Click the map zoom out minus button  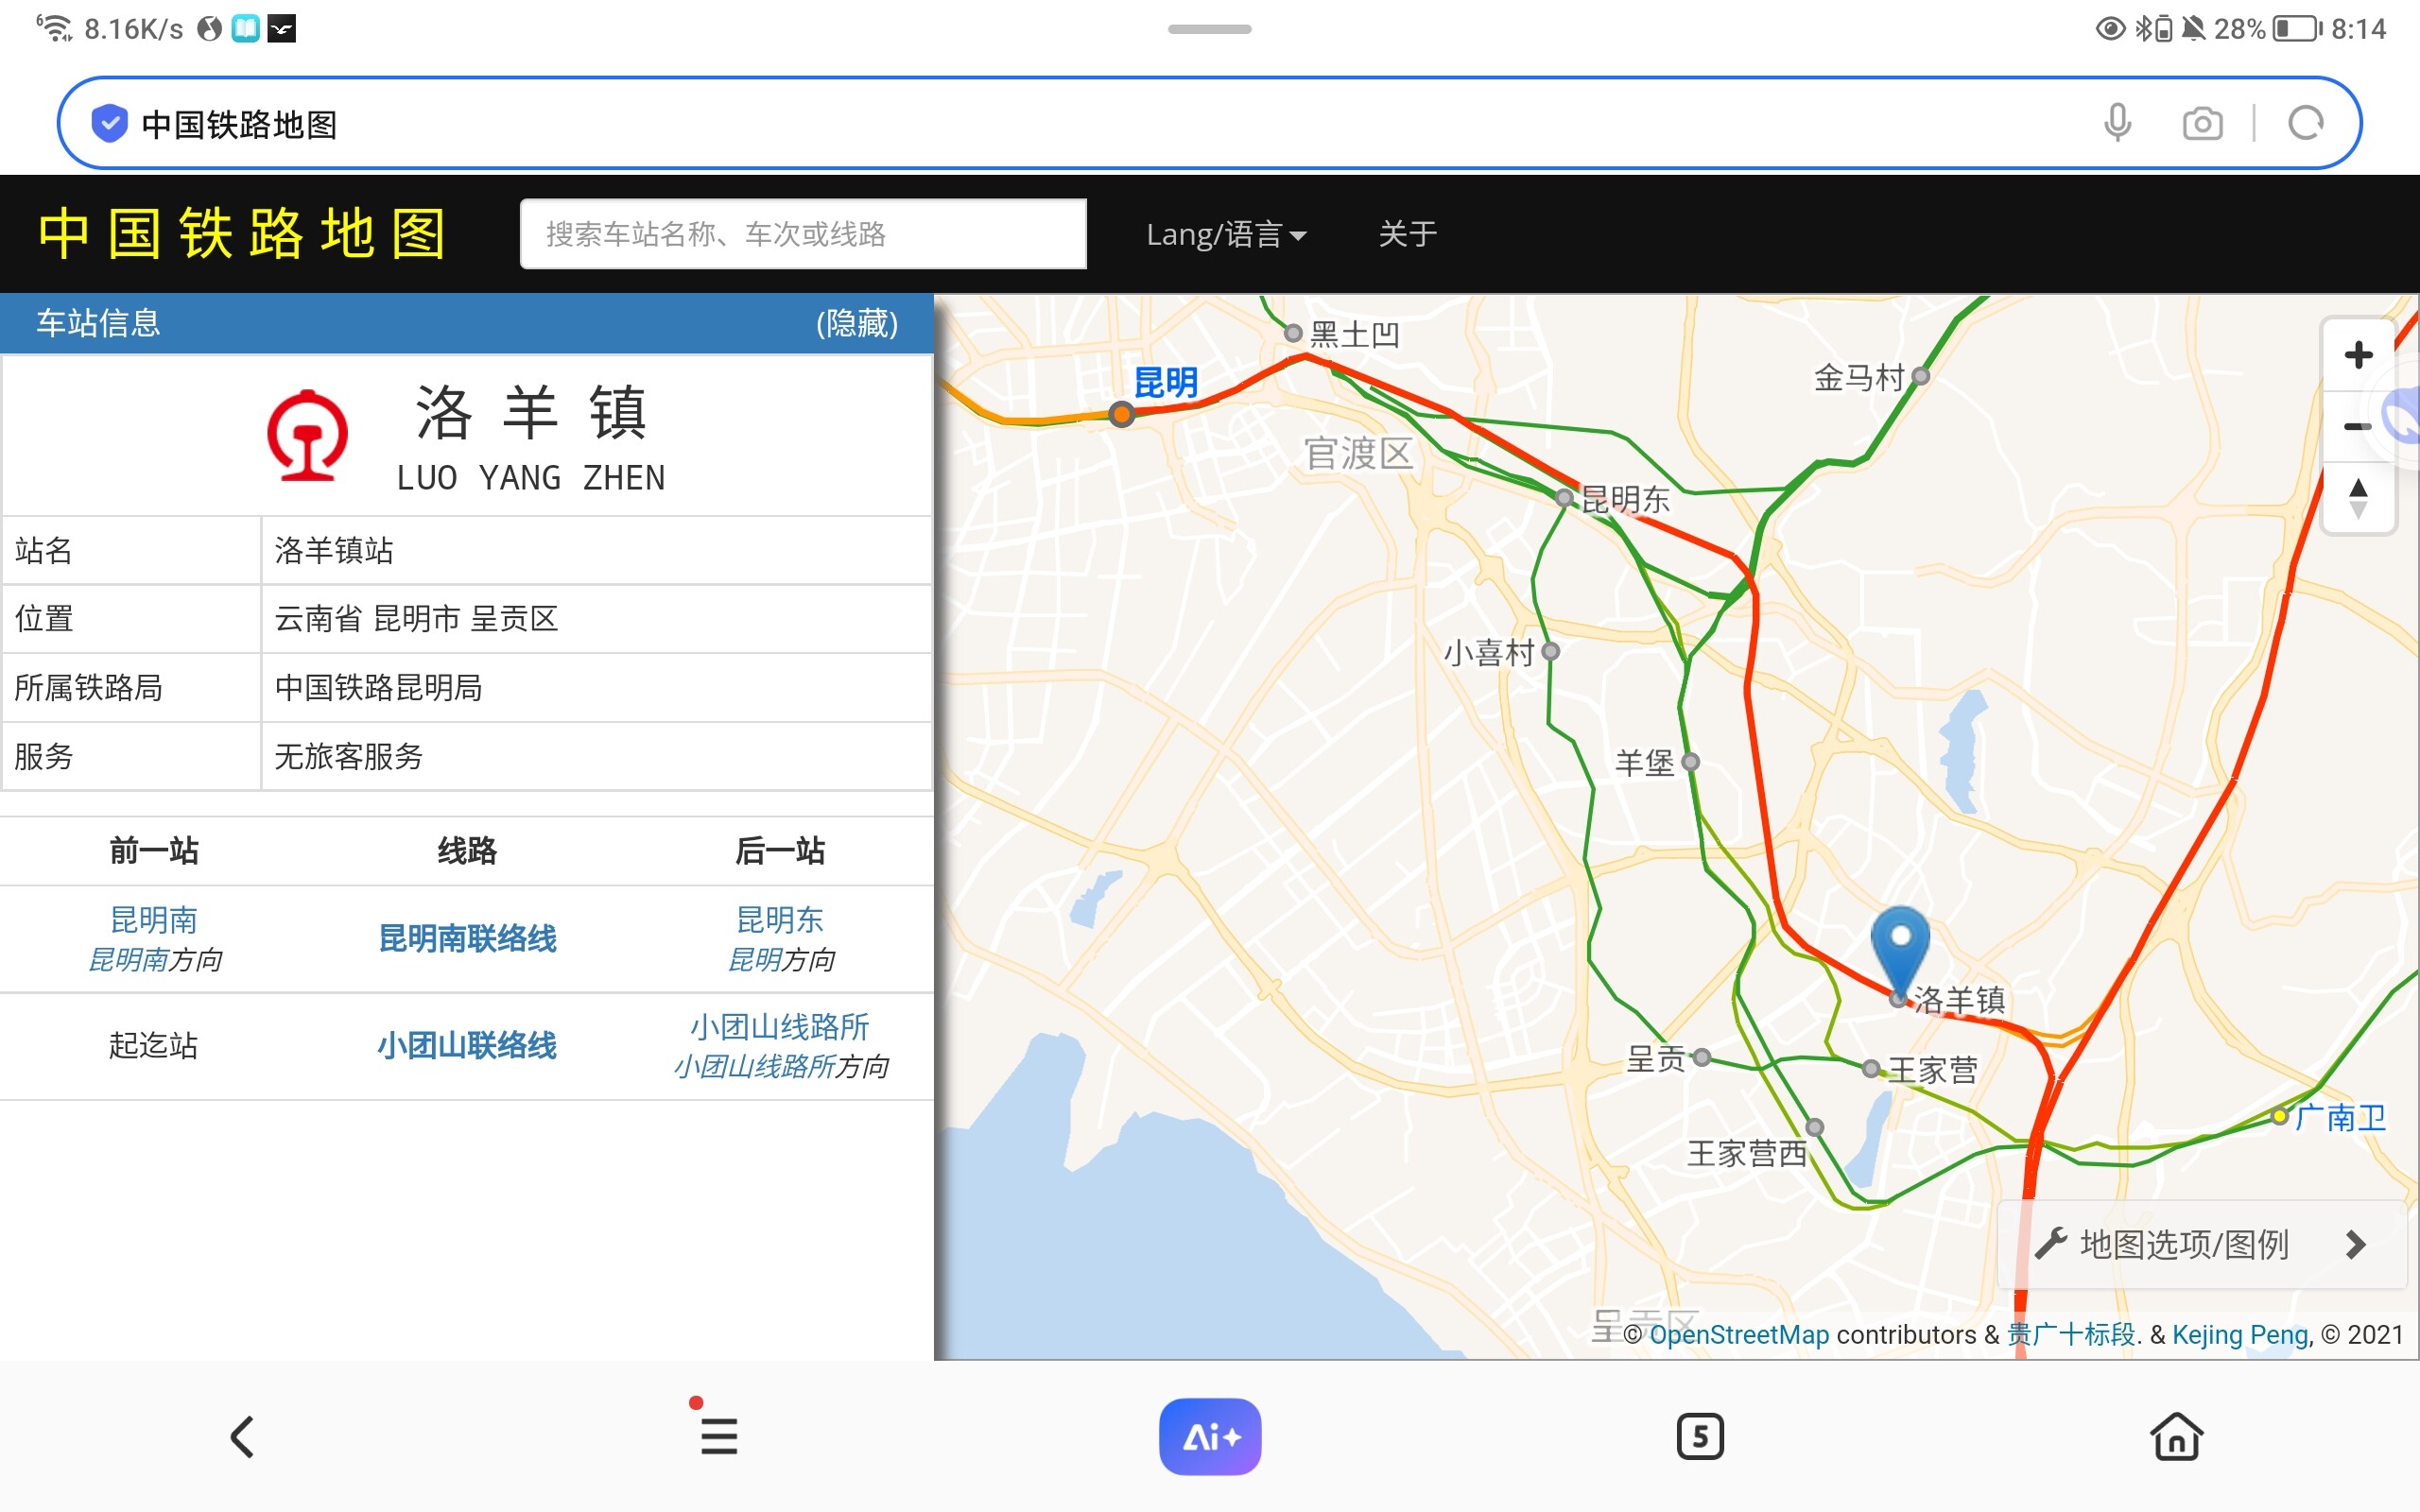2357,427
